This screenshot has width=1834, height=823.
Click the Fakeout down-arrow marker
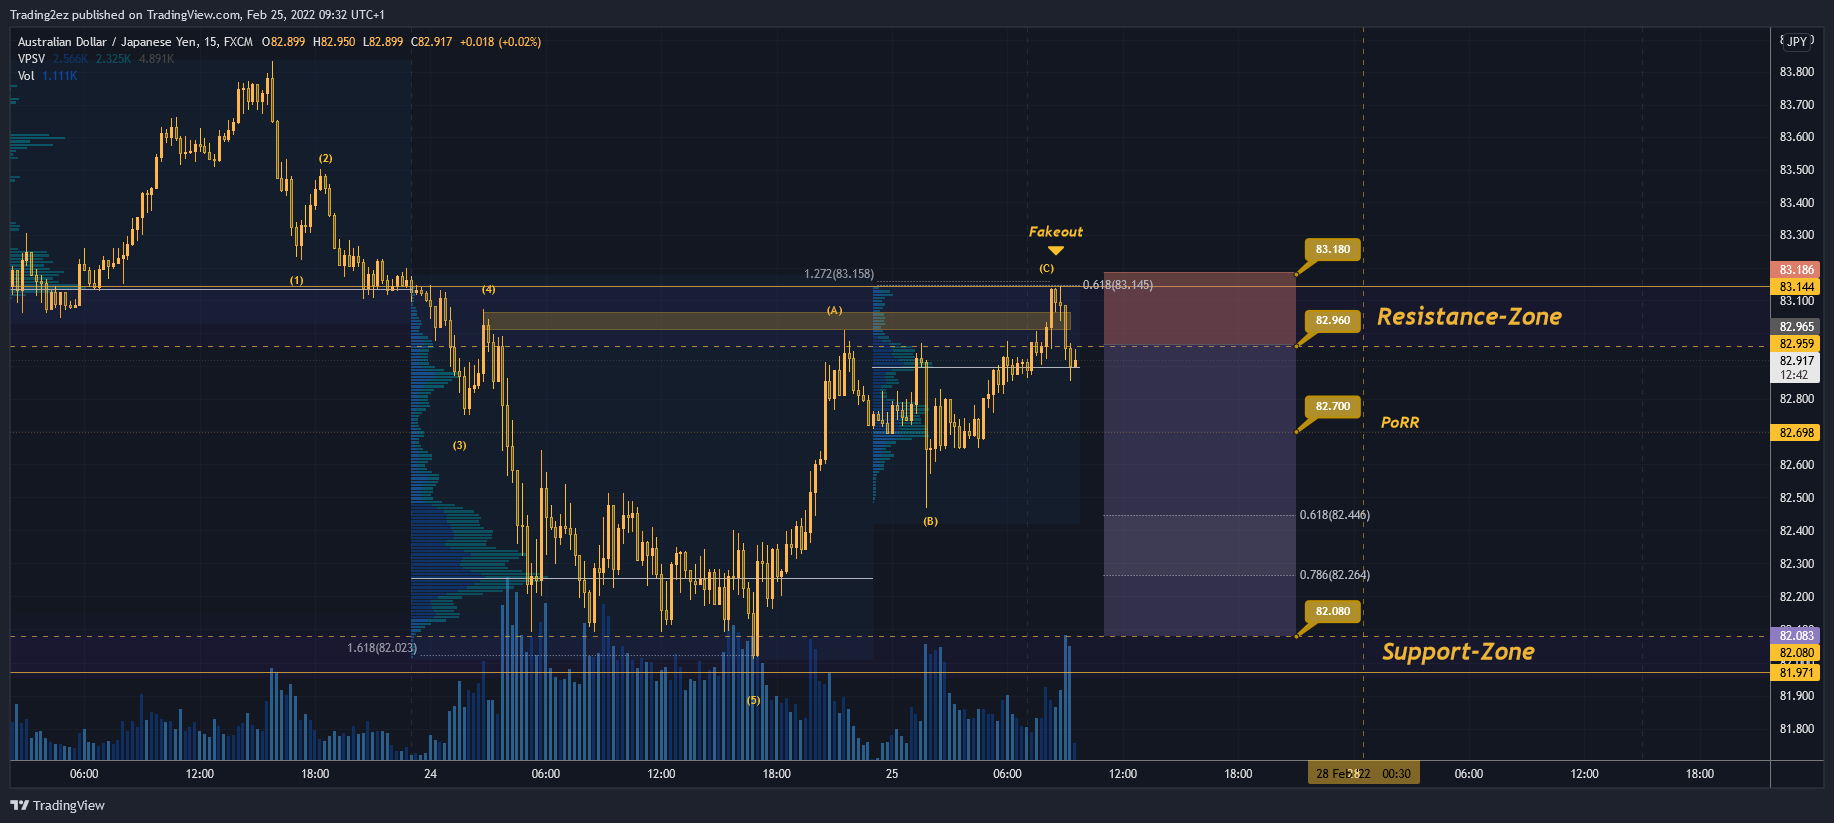point(1056,250)
